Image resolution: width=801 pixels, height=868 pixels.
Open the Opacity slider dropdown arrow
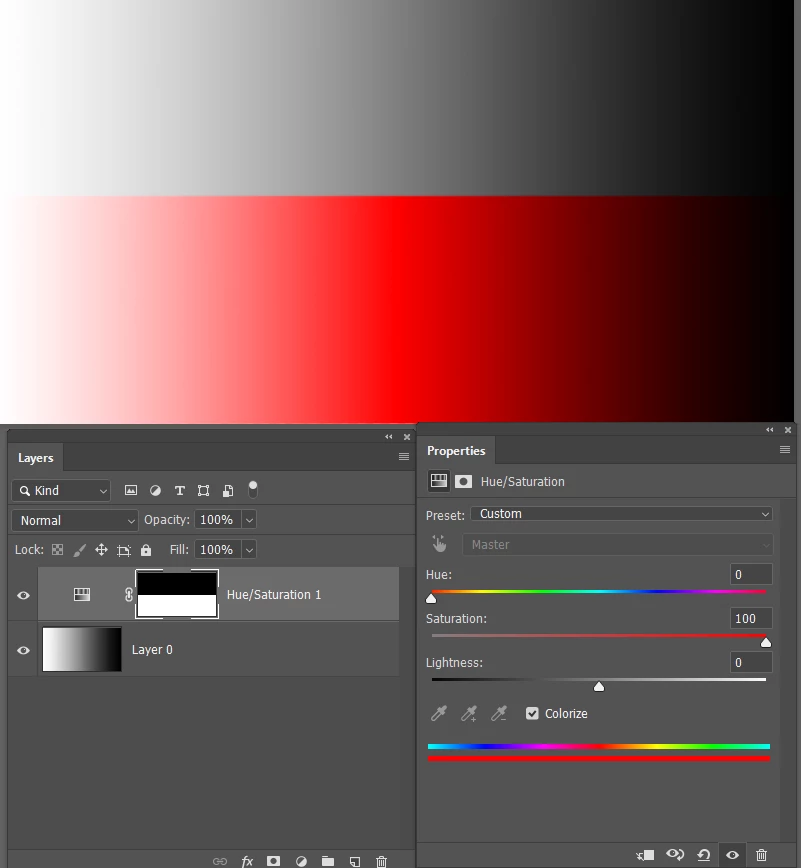point(249,520)
